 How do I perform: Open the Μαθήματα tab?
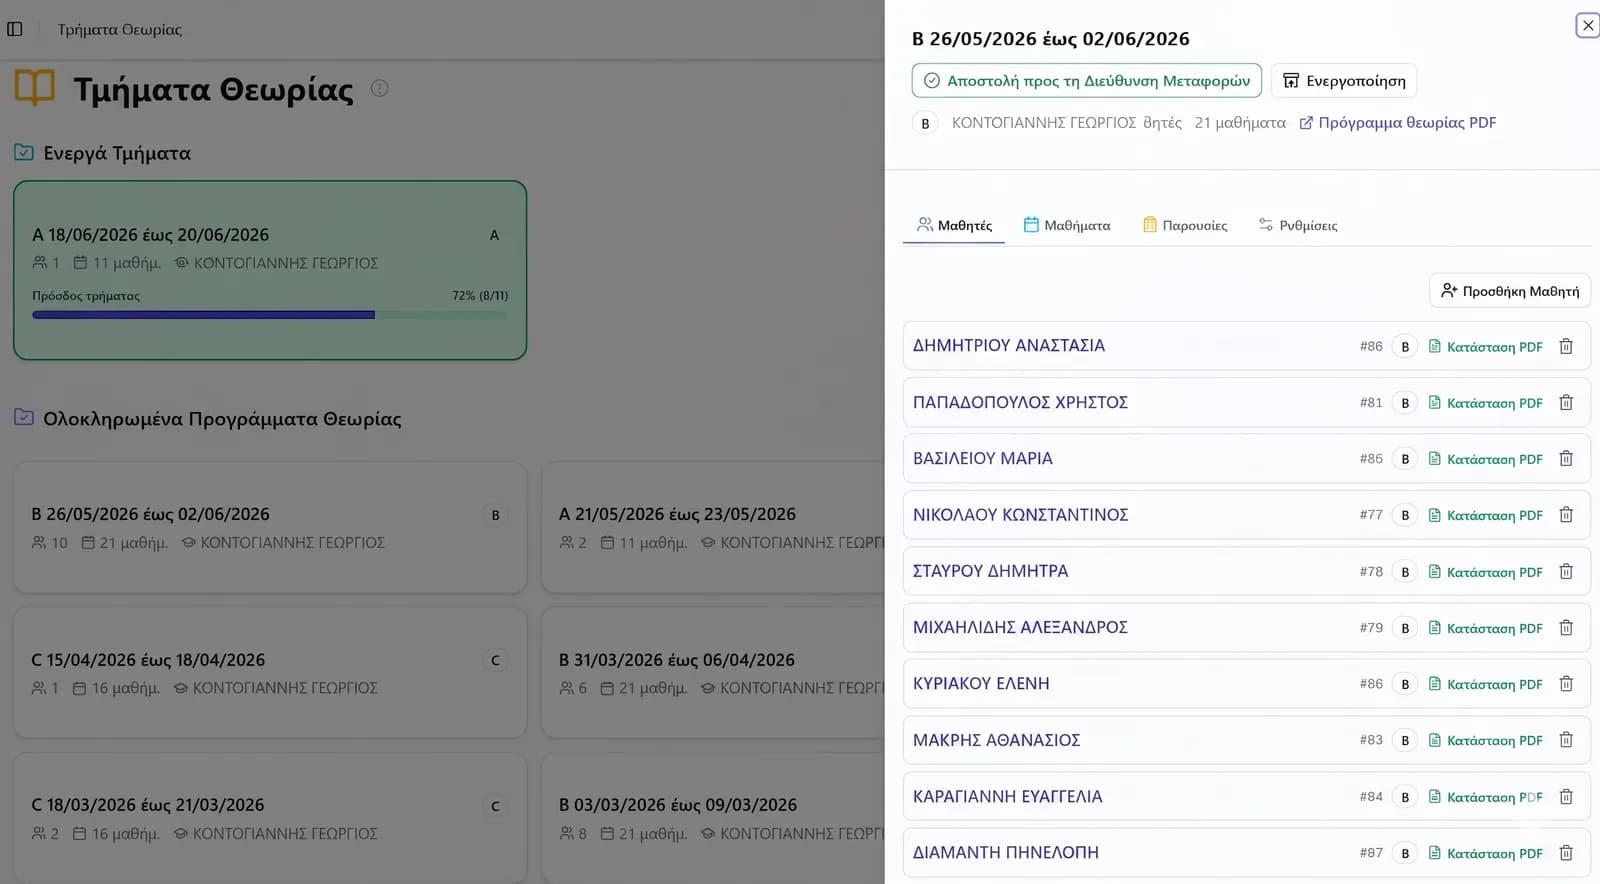click(x=1067, y=225)
